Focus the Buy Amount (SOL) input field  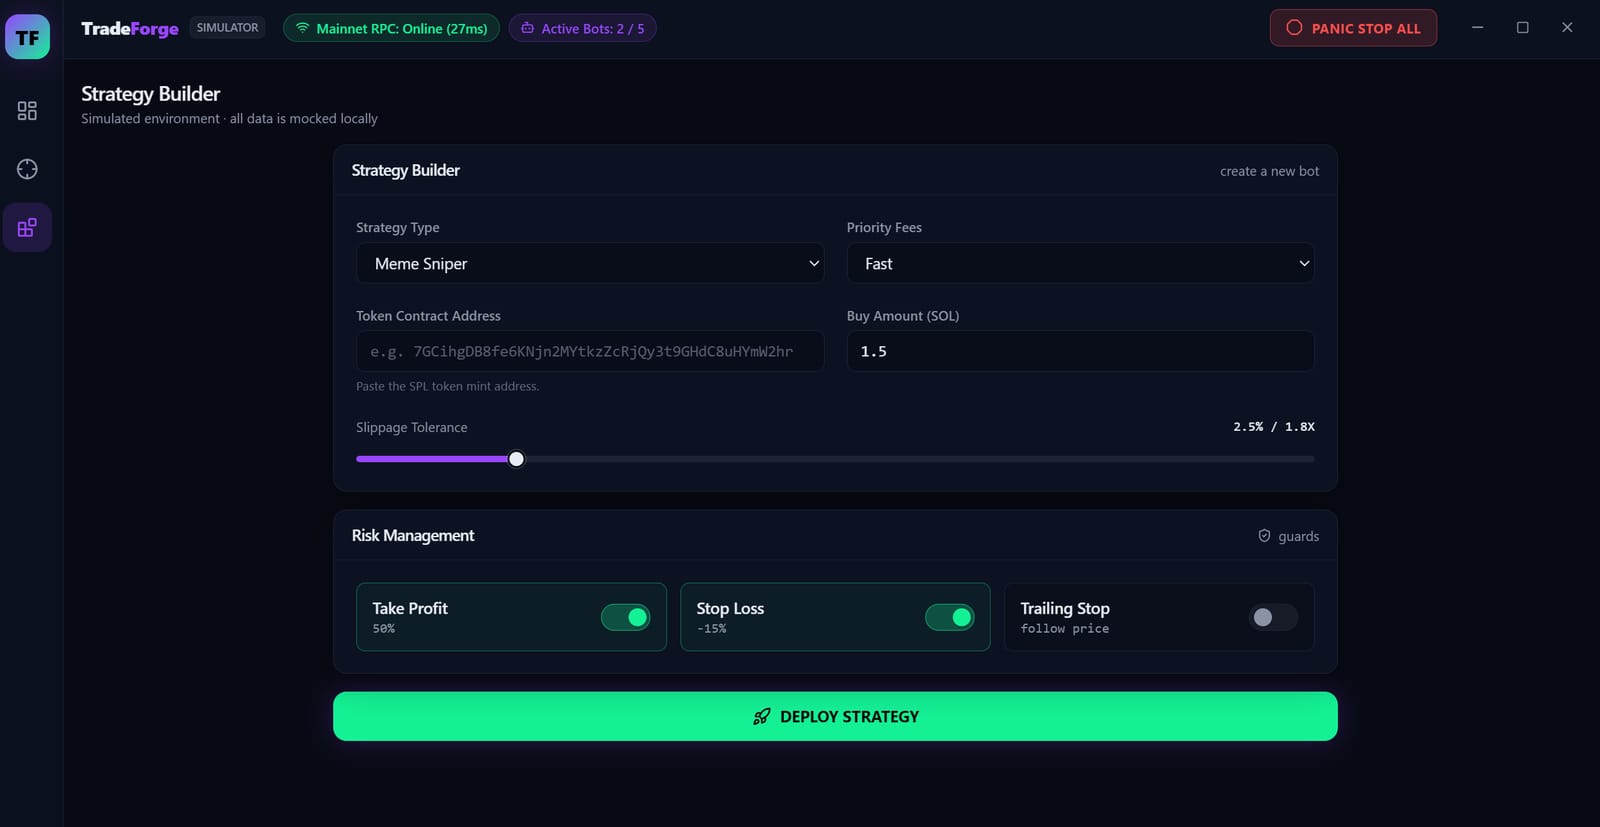tap(1080, 351)
